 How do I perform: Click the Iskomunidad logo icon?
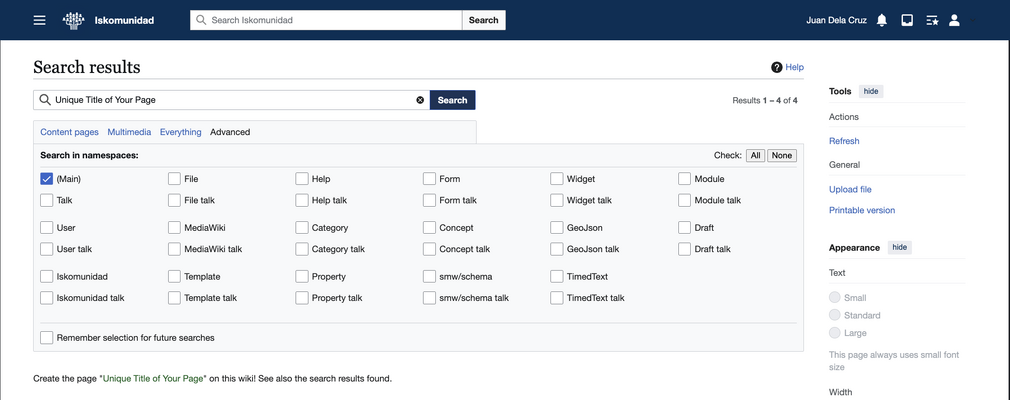tap(73, 20)
